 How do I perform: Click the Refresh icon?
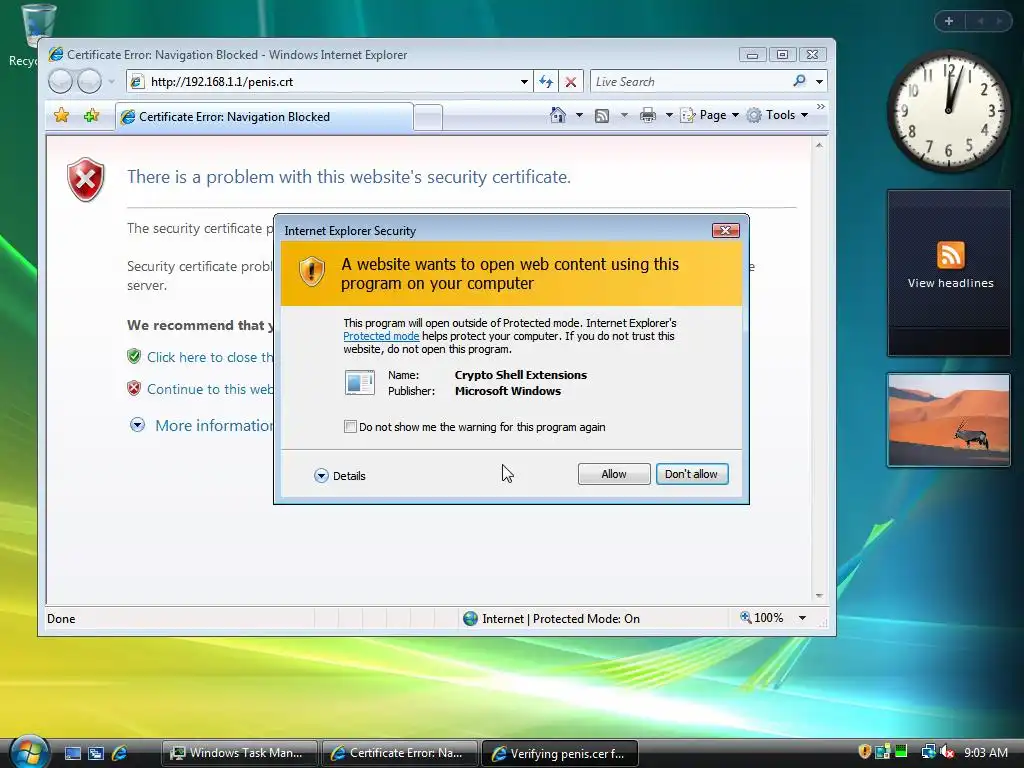(x=546, y=82)
